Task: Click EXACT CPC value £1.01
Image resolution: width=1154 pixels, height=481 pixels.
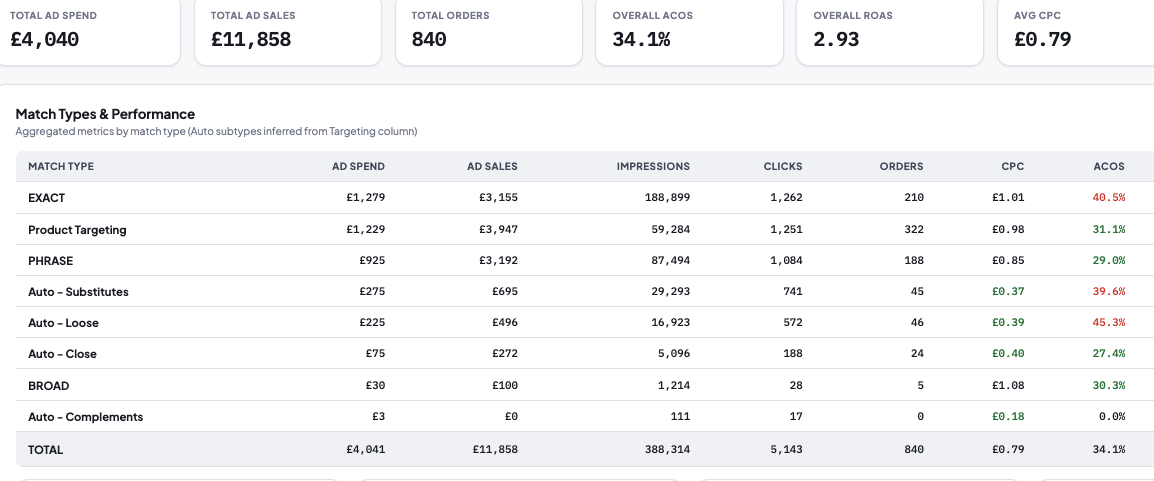Action: pos(1008,198)
